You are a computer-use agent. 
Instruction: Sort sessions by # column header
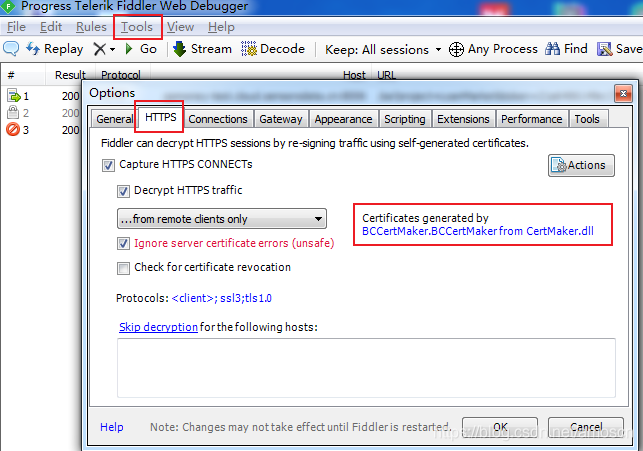pos(11,75)
